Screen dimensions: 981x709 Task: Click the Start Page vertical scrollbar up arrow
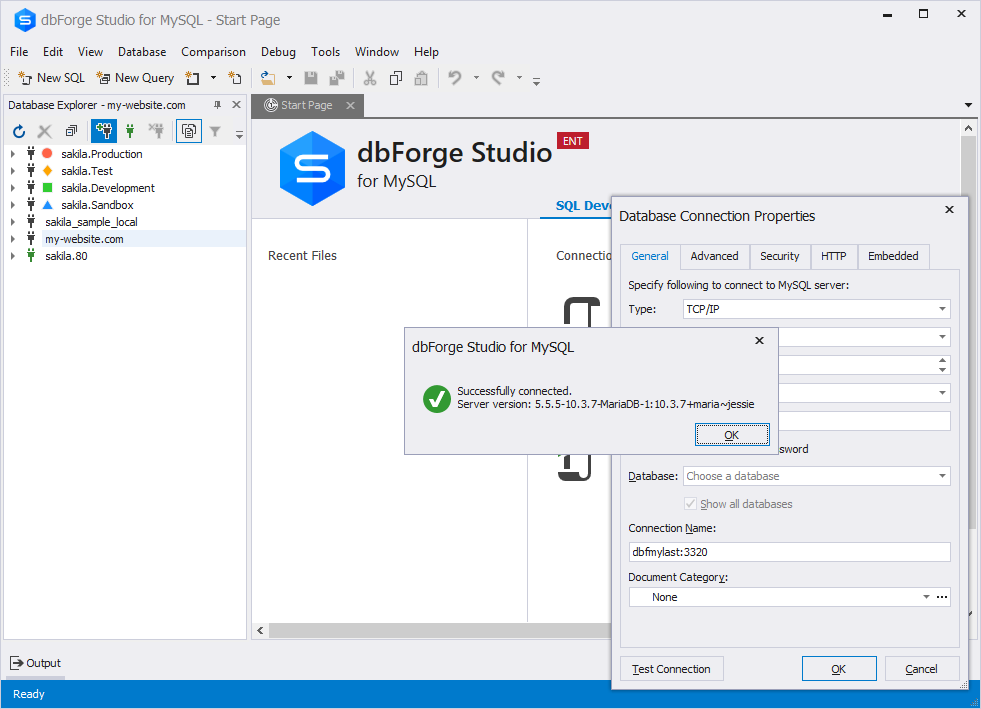[x=968, y=128]
